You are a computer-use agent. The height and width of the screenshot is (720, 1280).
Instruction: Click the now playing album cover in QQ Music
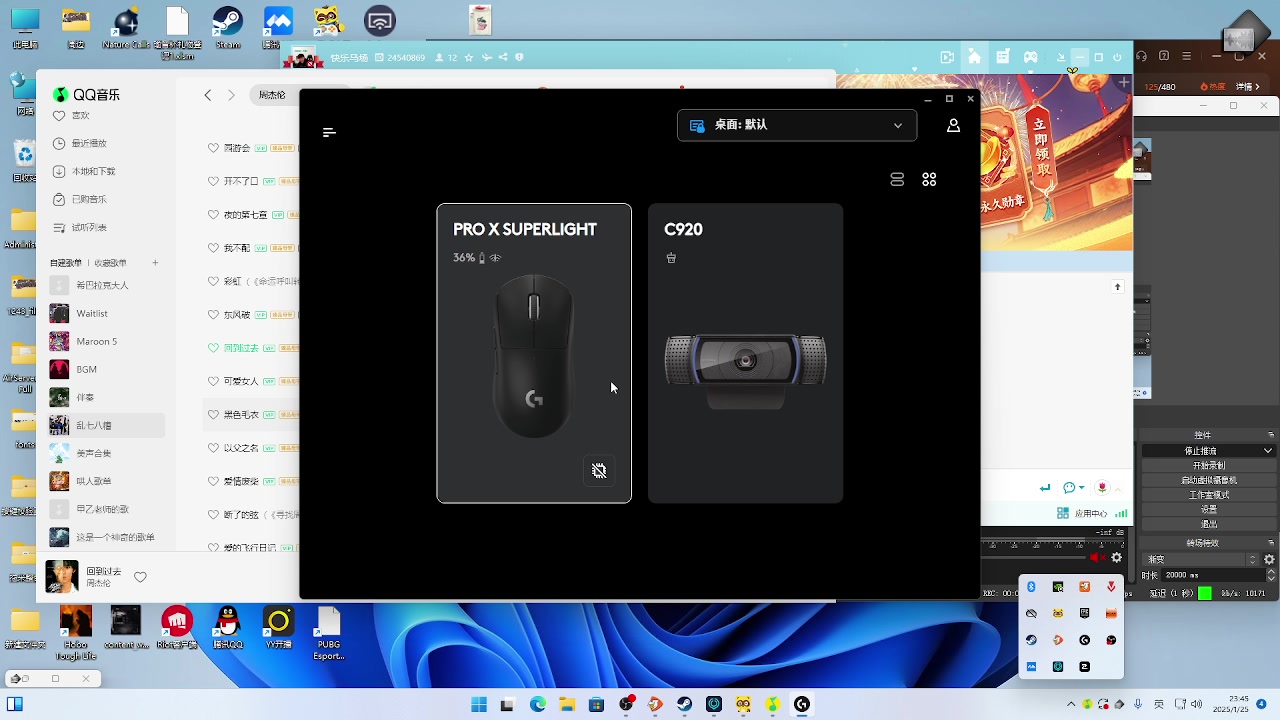click(61, 577)
